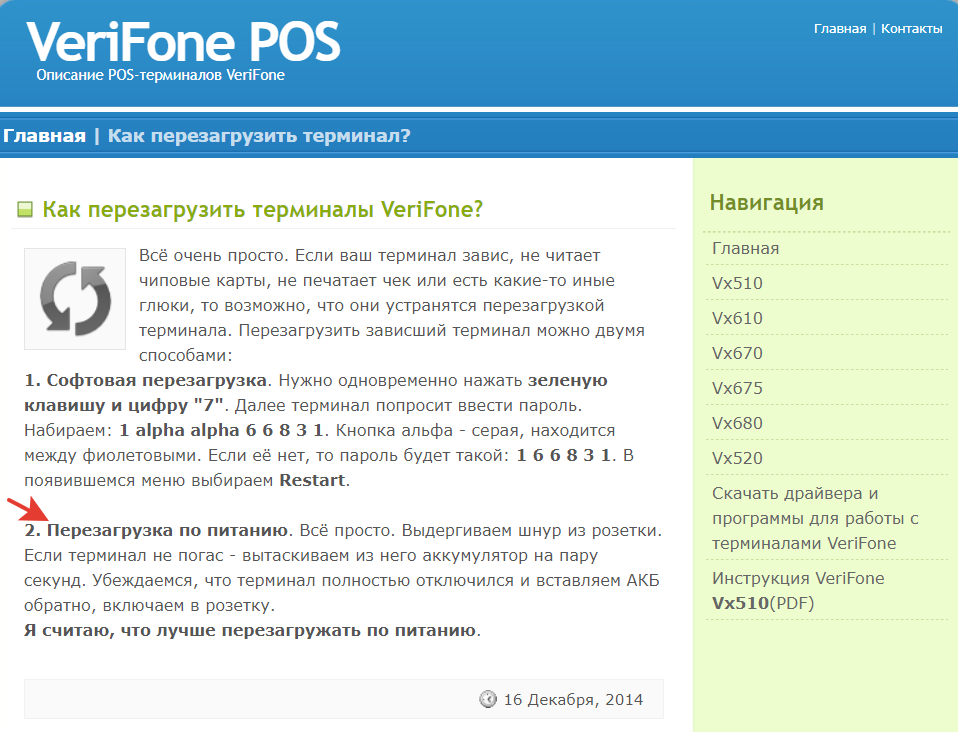The image size is (958, 735).
Task: Open Контакты link in header
Action: point(911,29)
